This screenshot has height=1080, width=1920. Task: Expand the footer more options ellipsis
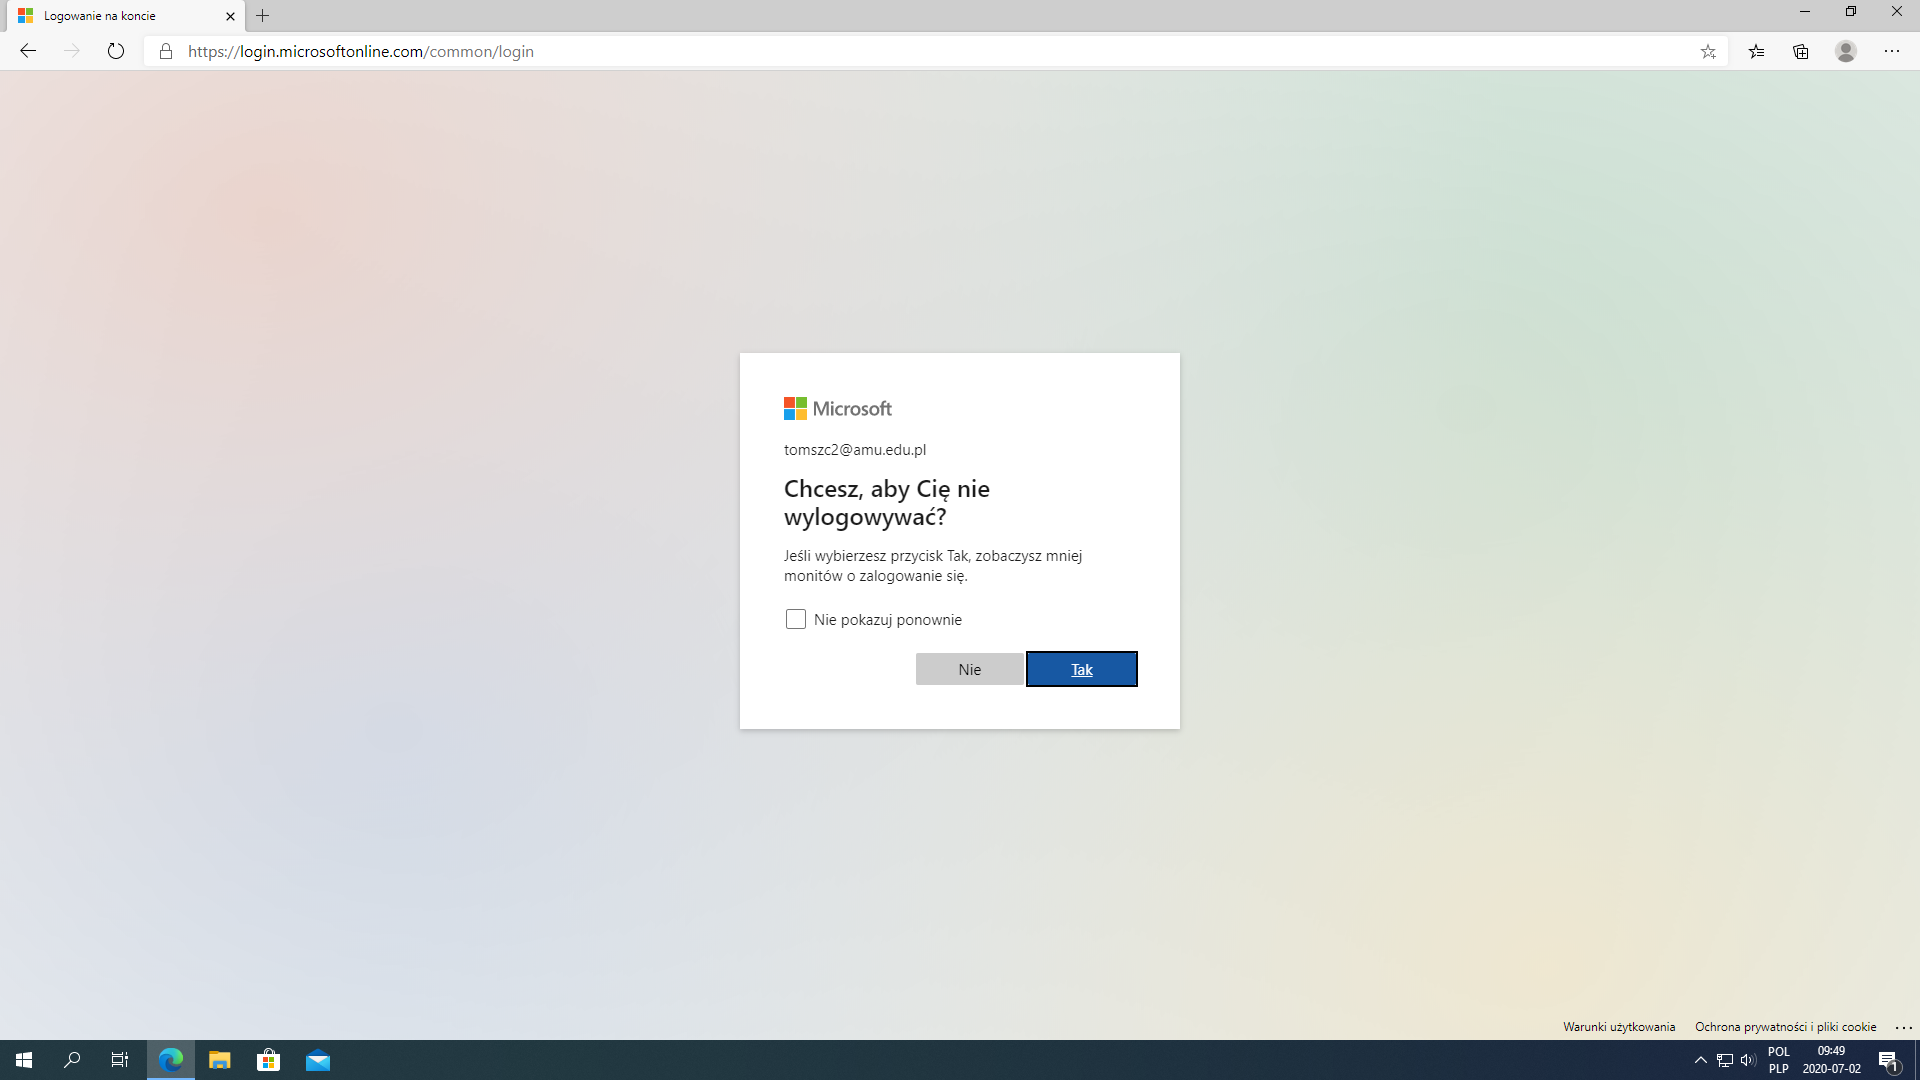tap(1903, 1027)
